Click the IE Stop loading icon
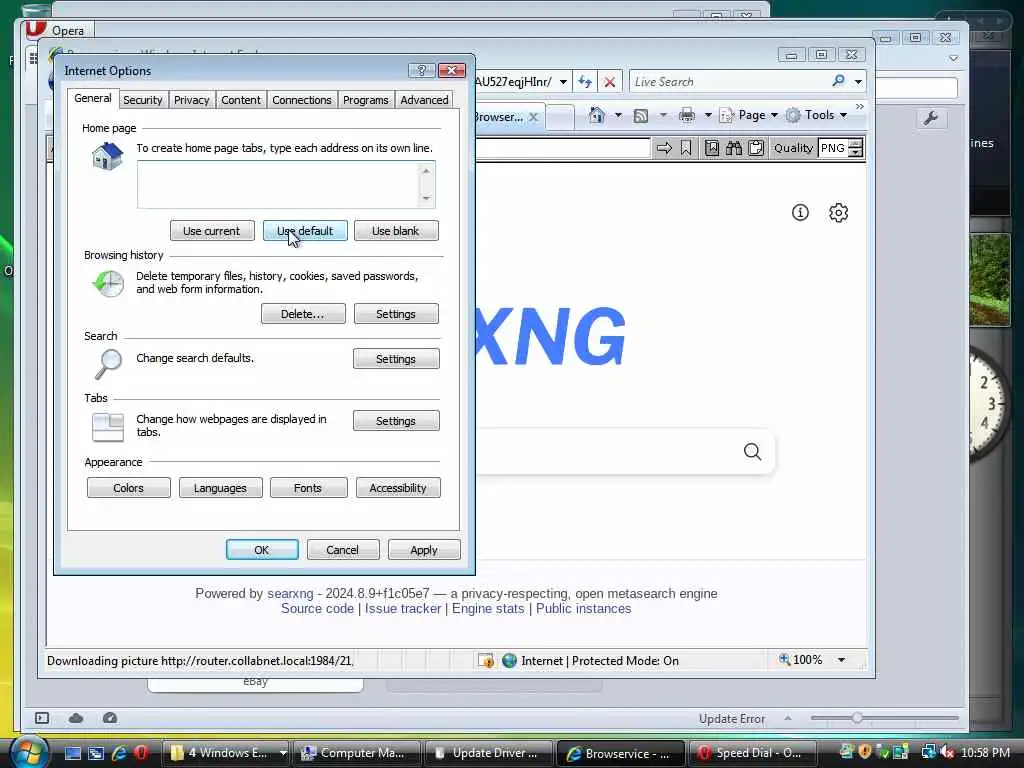 pyautogui.click(x=609, y=82)
